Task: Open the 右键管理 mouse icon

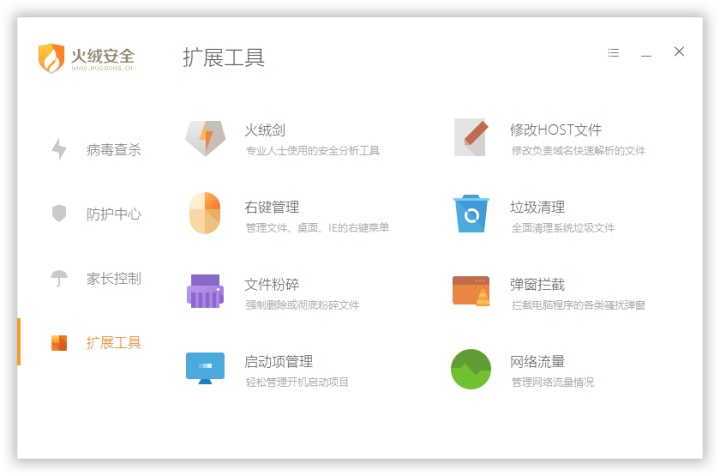Action: (x=205, y=213)
